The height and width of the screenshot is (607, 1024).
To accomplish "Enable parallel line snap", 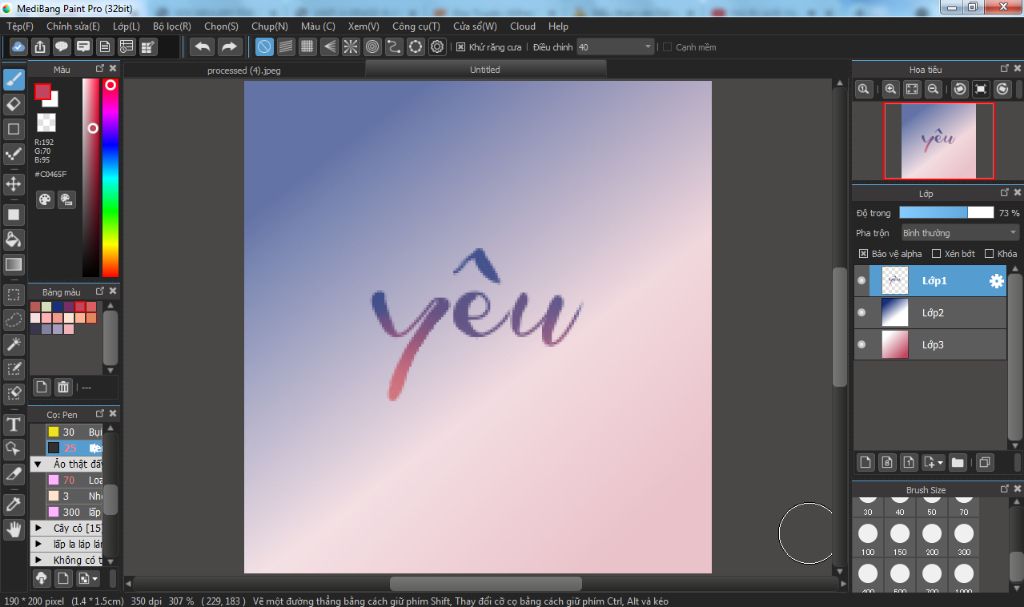I will coord(286,47).
